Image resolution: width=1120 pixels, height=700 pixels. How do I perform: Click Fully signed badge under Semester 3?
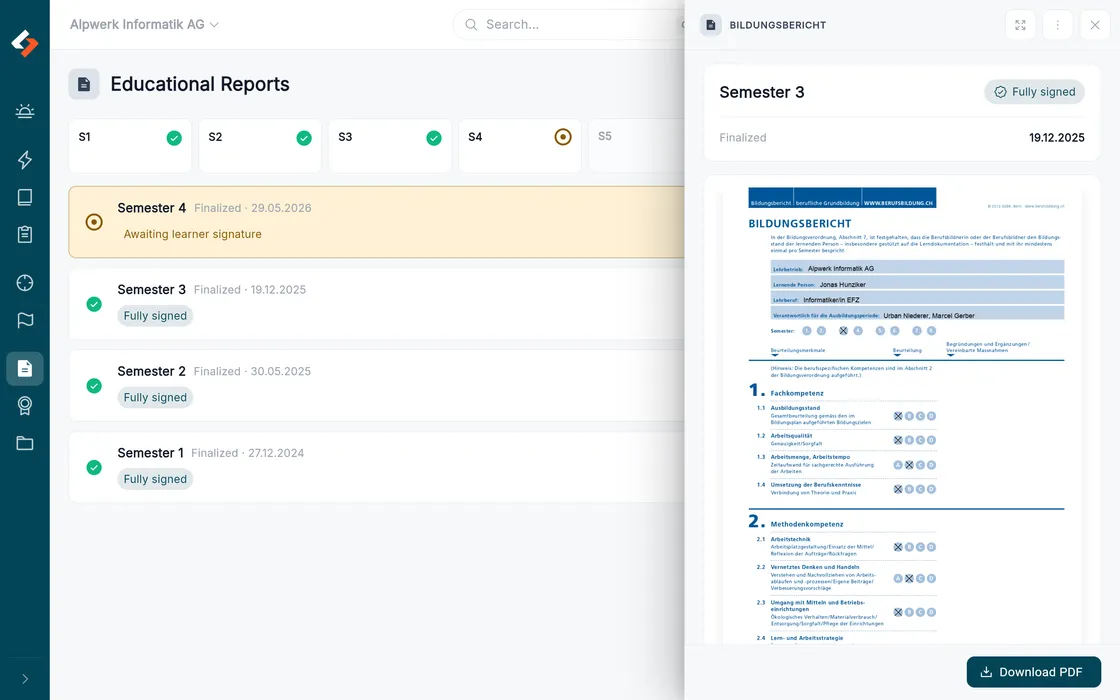pos(155,316)
